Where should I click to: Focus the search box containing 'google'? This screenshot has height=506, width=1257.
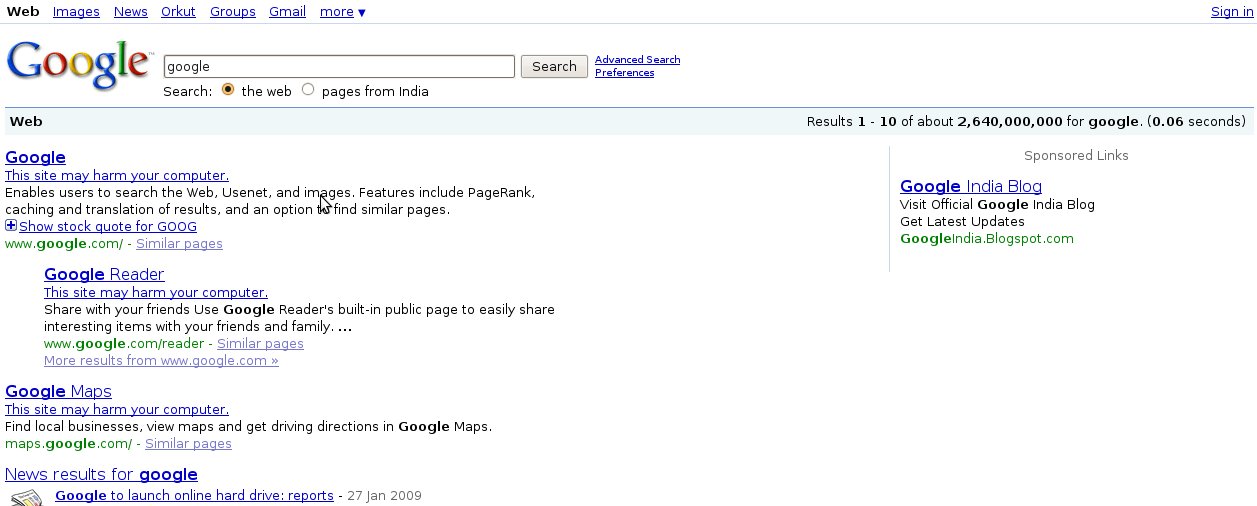pos(339,67)
